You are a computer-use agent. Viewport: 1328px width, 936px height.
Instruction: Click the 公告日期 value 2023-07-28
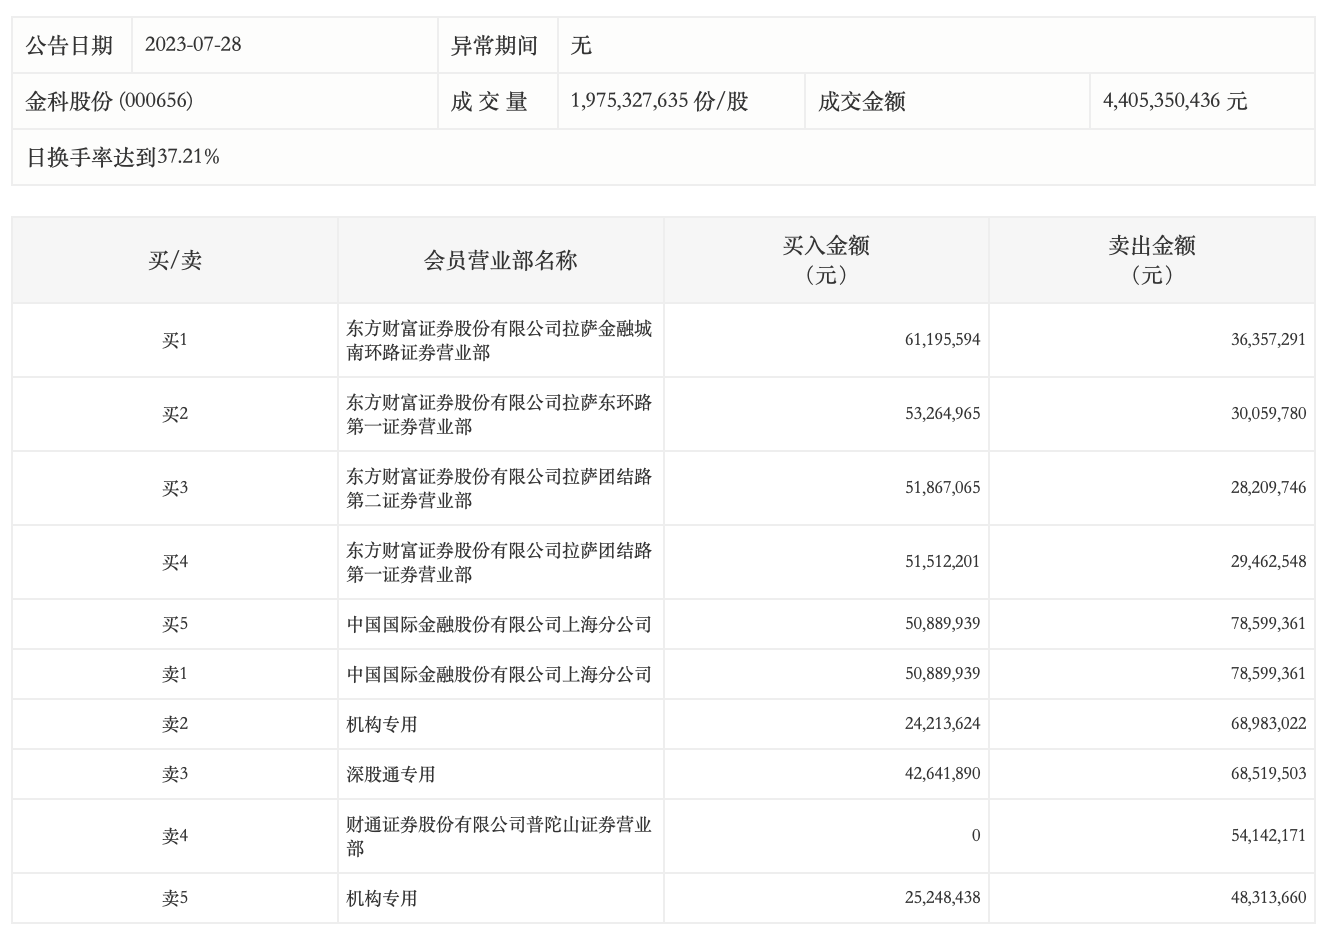pyautogui.click(x=193, y=45)
